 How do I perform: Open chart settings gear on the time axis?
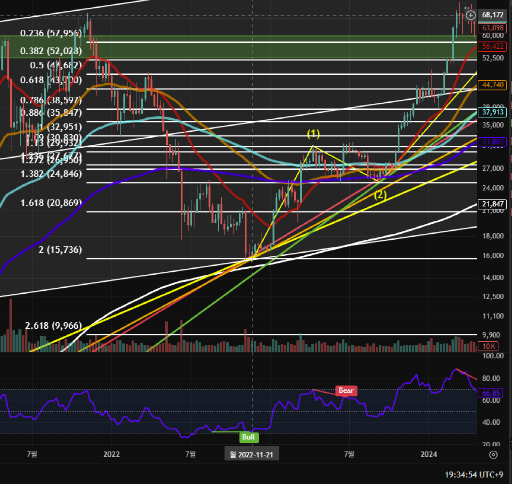point(493,455)
